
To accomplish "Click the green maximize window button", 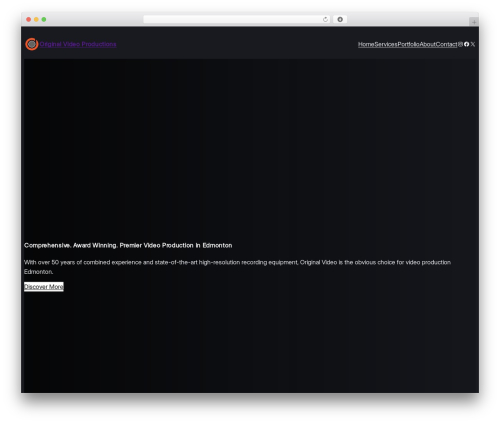I will coord(44,19).
